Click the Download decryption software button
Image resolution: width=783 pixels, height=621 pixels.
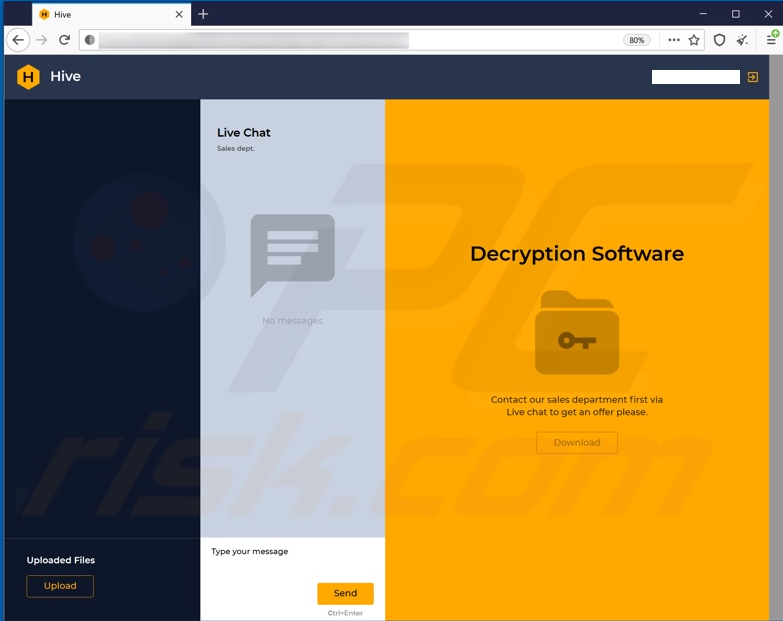(577, 442)
